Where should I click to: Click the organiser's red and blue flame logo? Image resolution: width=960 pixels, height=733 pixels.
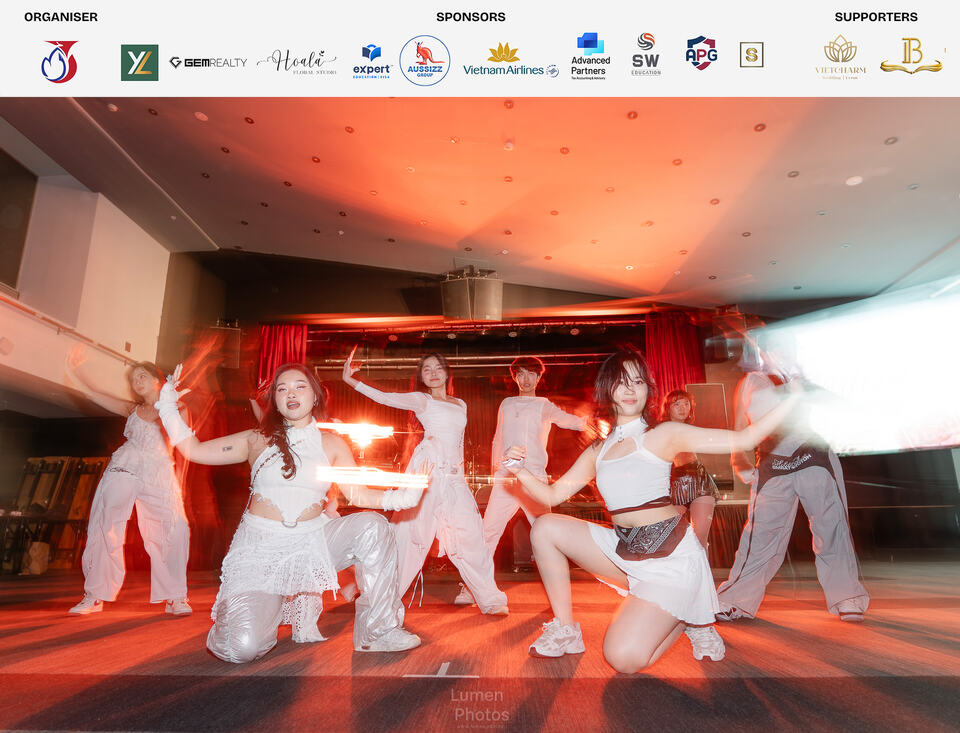point(59,62)
